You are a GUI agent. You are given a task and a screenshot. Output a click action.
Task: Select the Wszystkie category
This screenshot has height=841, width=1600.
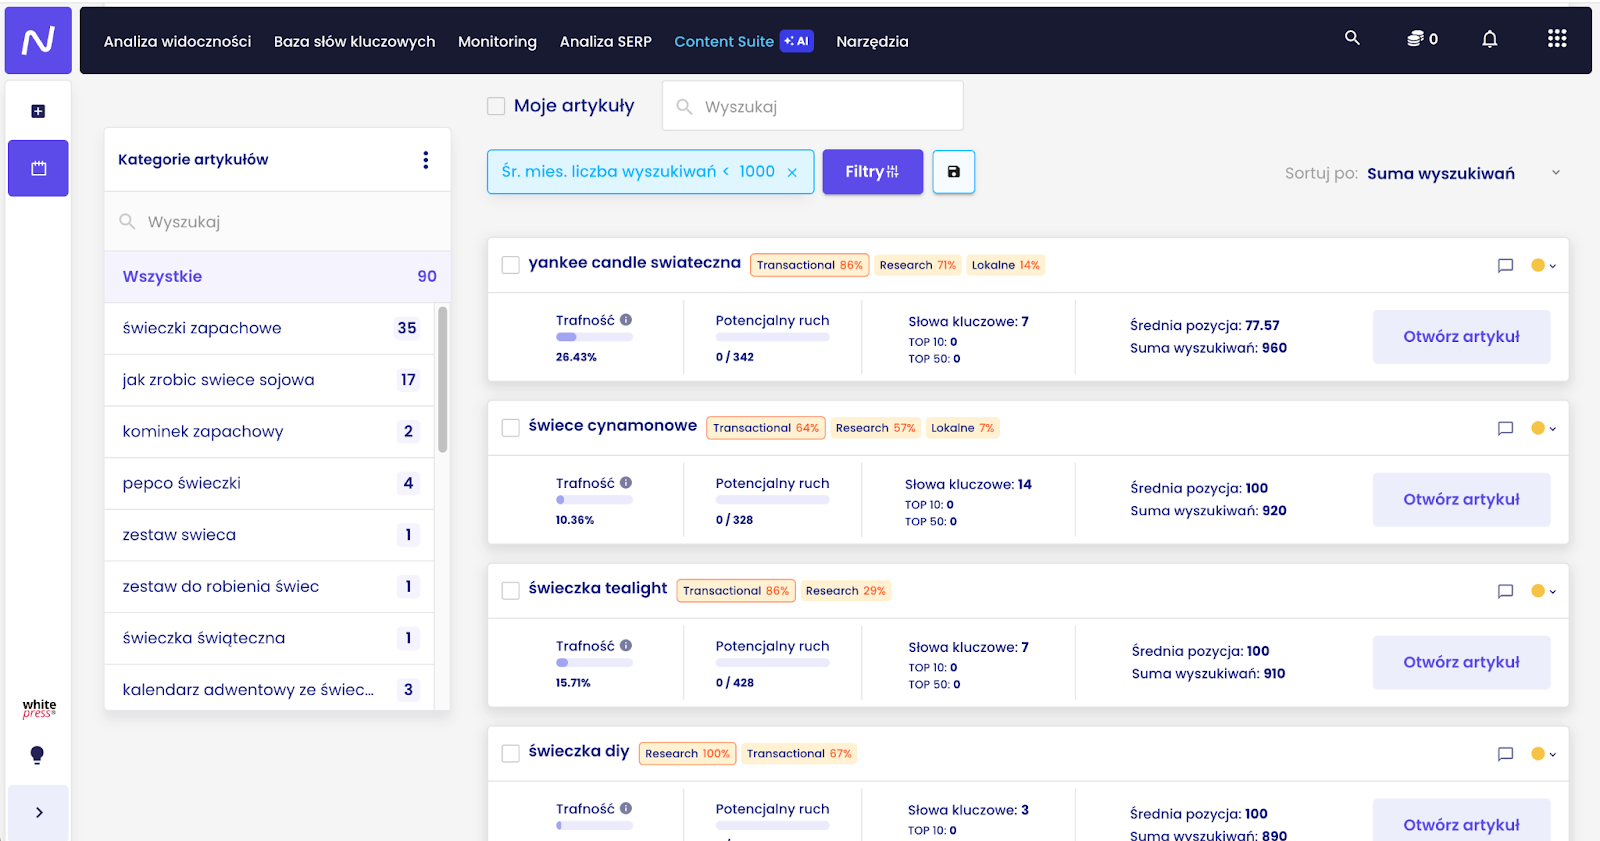click(277, 277)
